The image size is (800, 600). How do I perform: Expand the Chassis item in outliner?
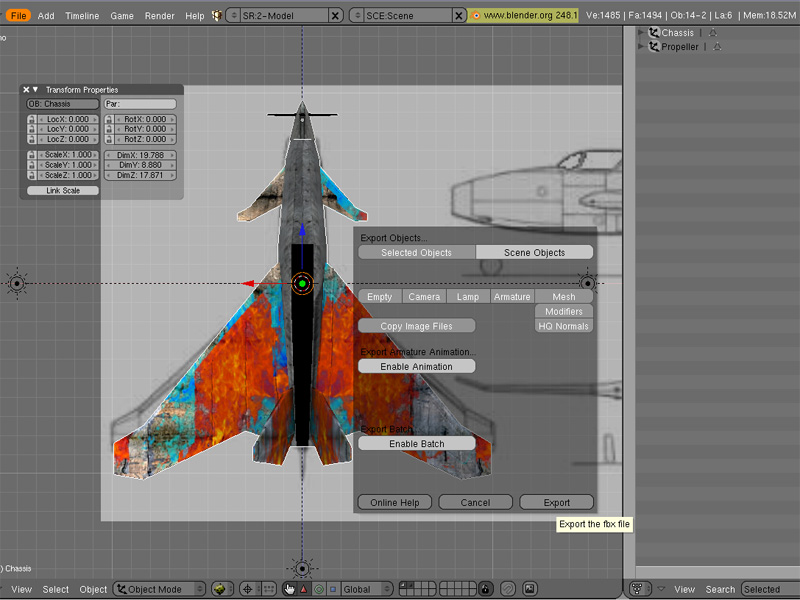(x=641, y=33)
